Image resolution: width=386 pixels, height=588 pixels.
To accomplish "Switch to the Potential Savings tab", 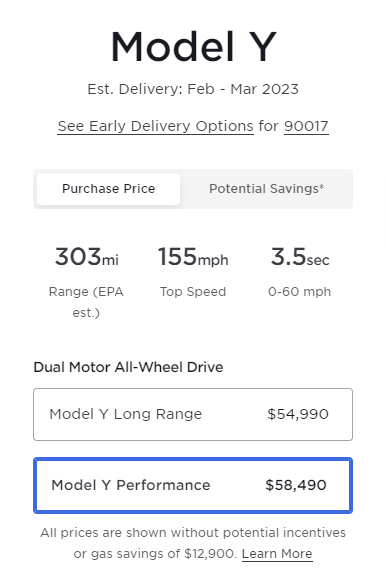I will tap(266, 189).
